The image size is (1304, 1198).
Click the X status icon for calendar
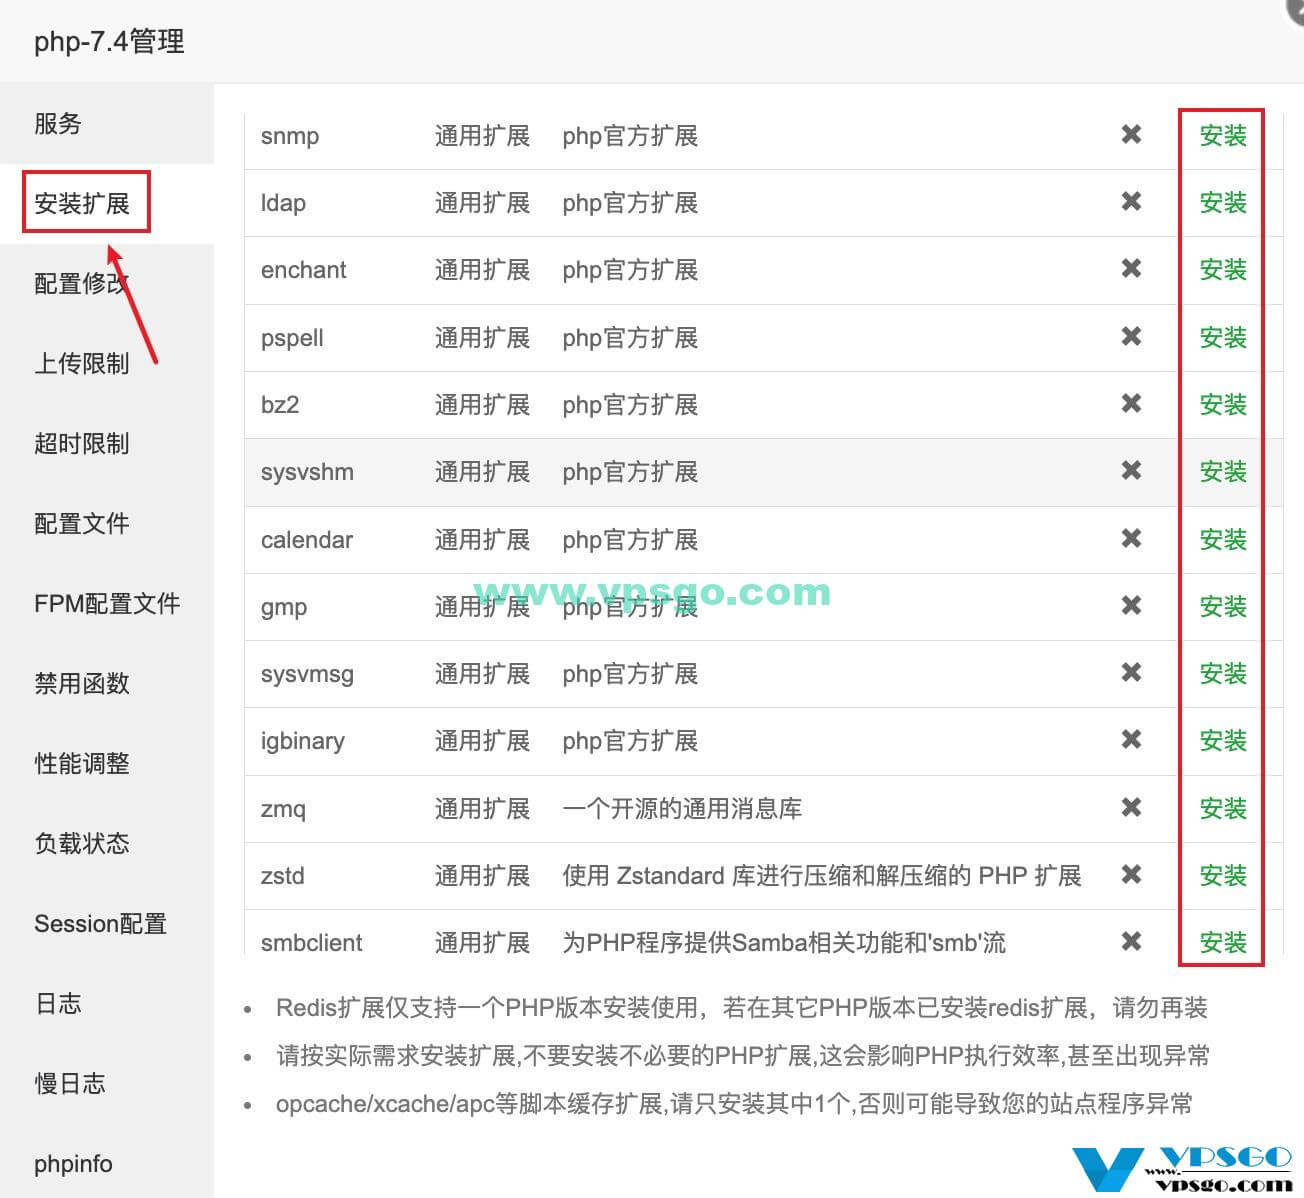click(x=1131, y=538)
